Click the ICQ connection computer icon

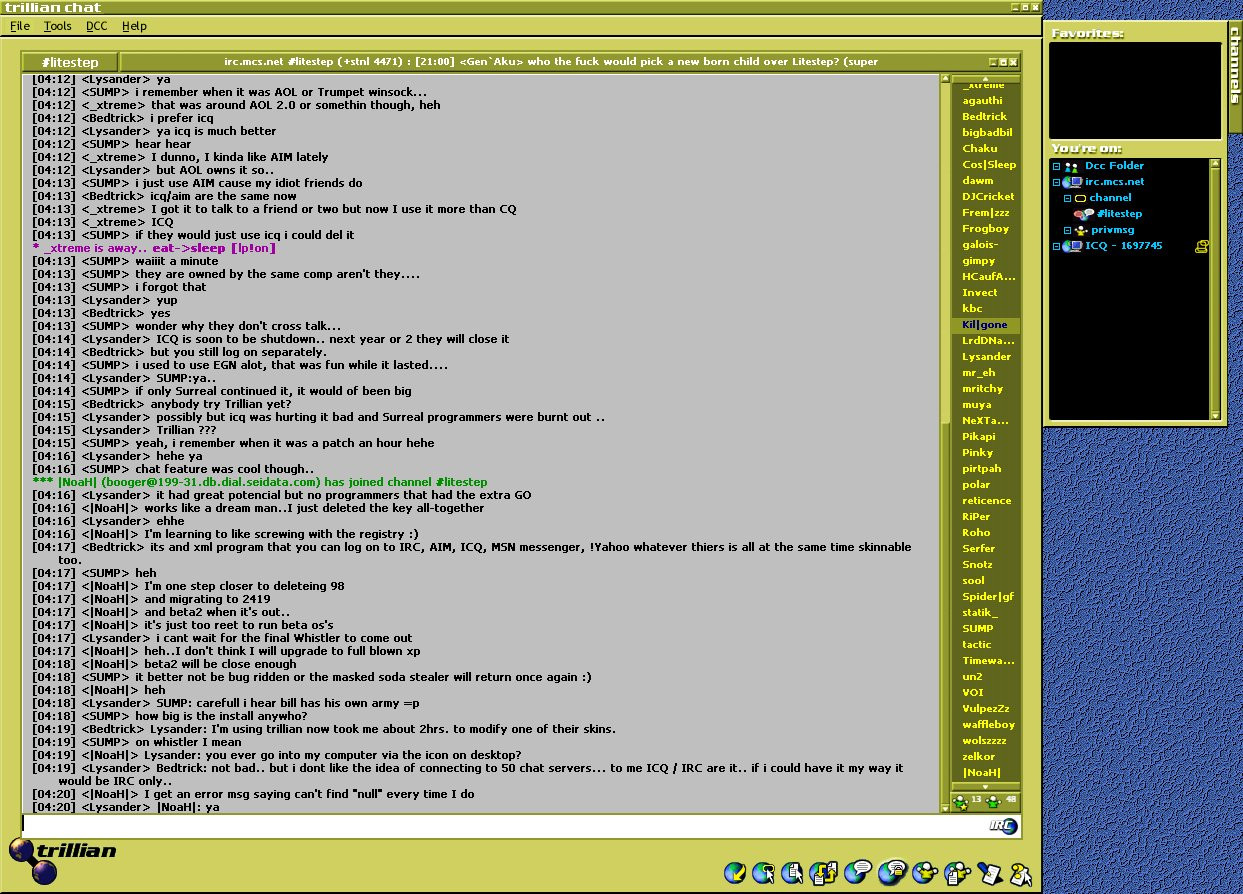point(1071,246)
